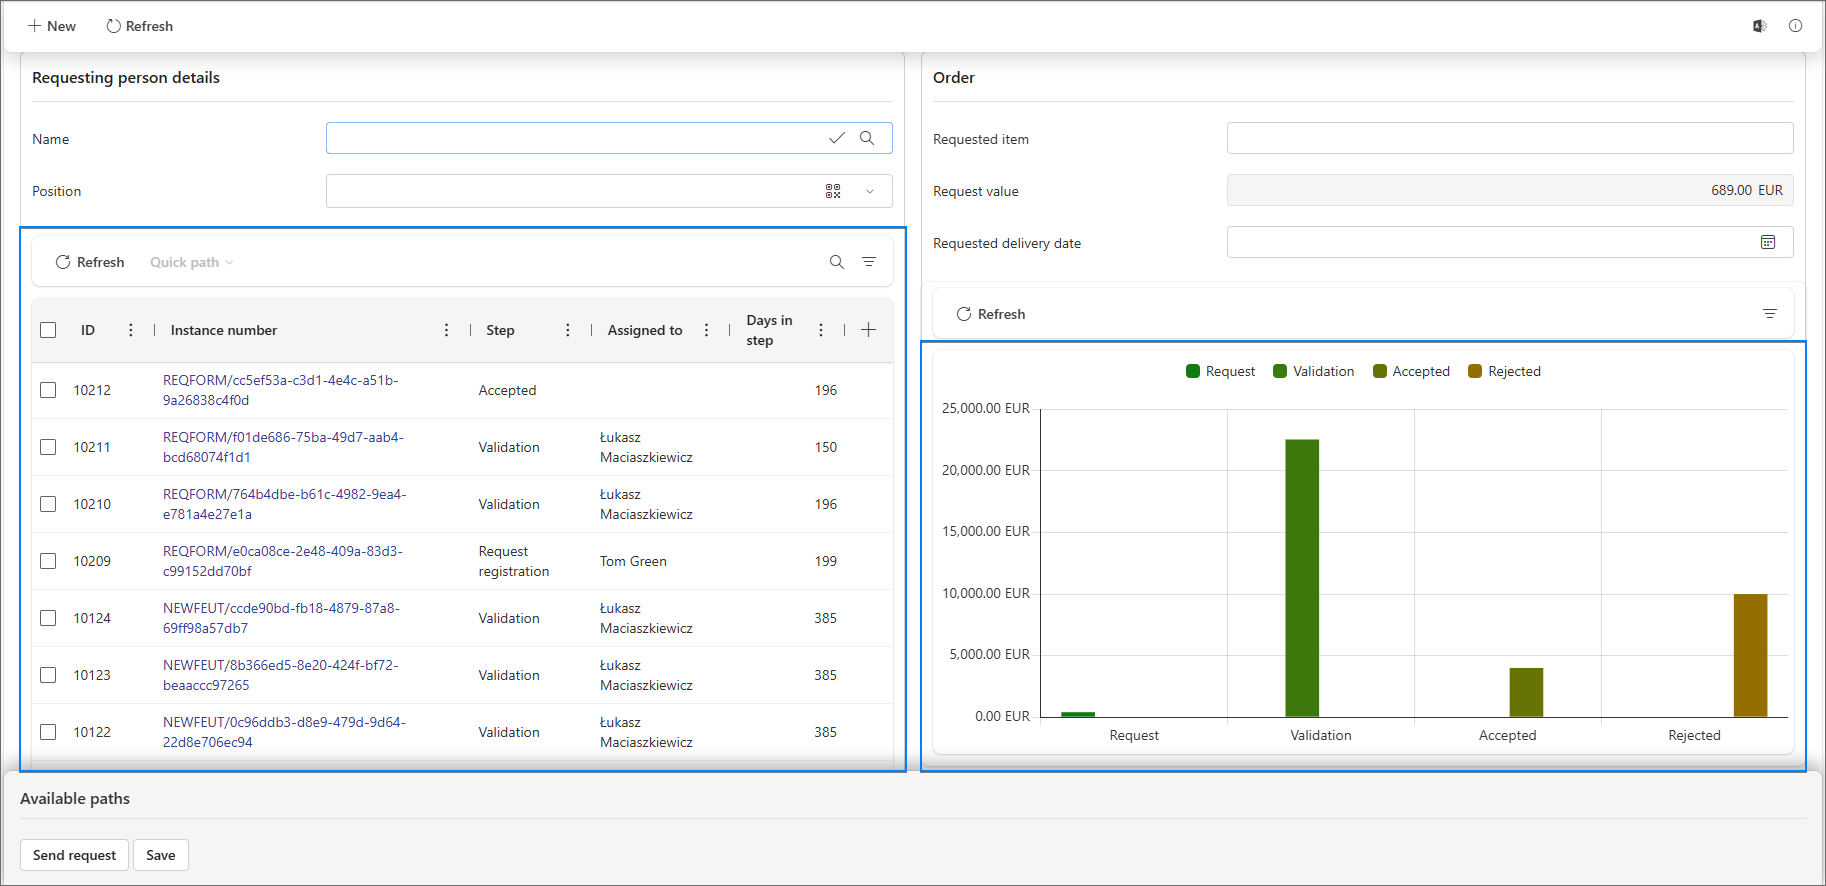The height and width of the screenshot is (886, 1826).
Task: Toggle the Request series legend swatch
Action: pos(1192,371)
